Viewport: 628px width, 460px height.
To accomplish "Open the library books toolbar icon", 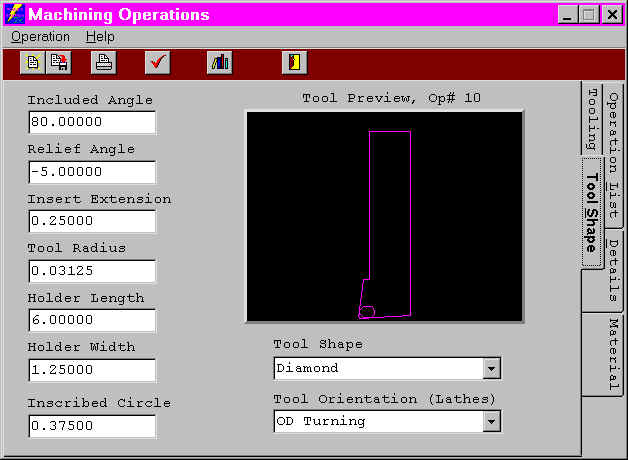I will coord(219,62).
